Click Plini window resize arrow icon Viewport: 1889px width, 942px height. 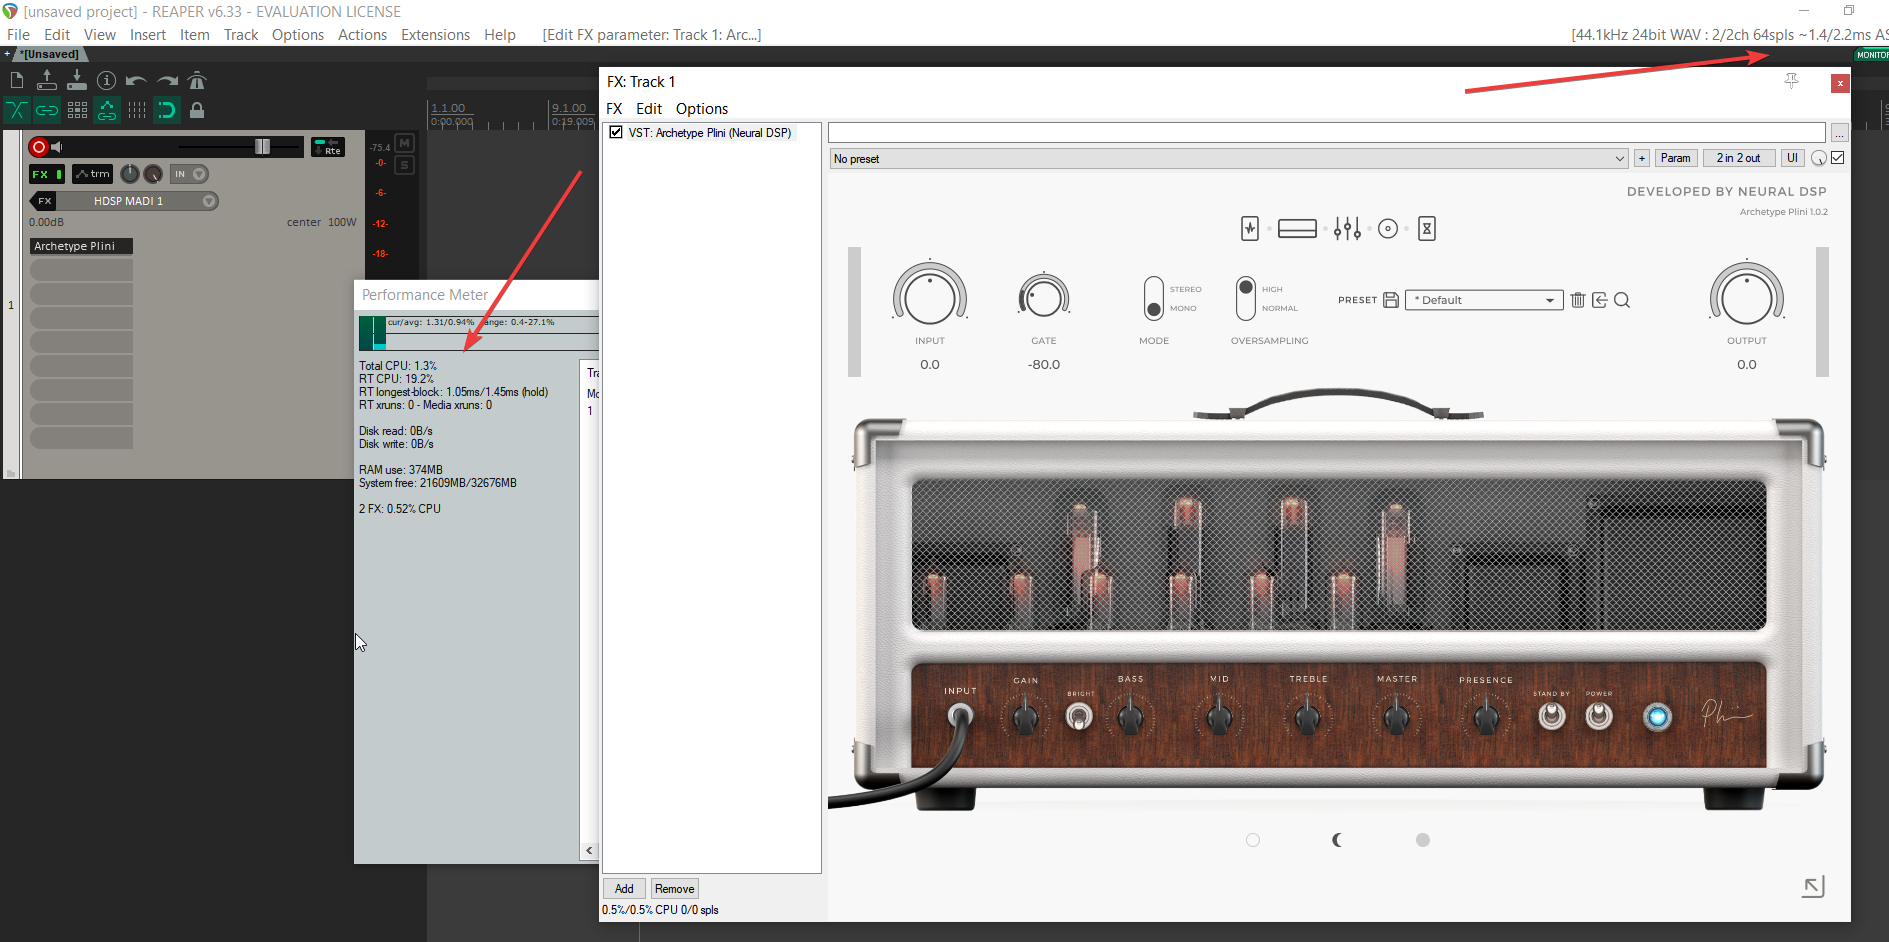click(x=1813, y=886)
